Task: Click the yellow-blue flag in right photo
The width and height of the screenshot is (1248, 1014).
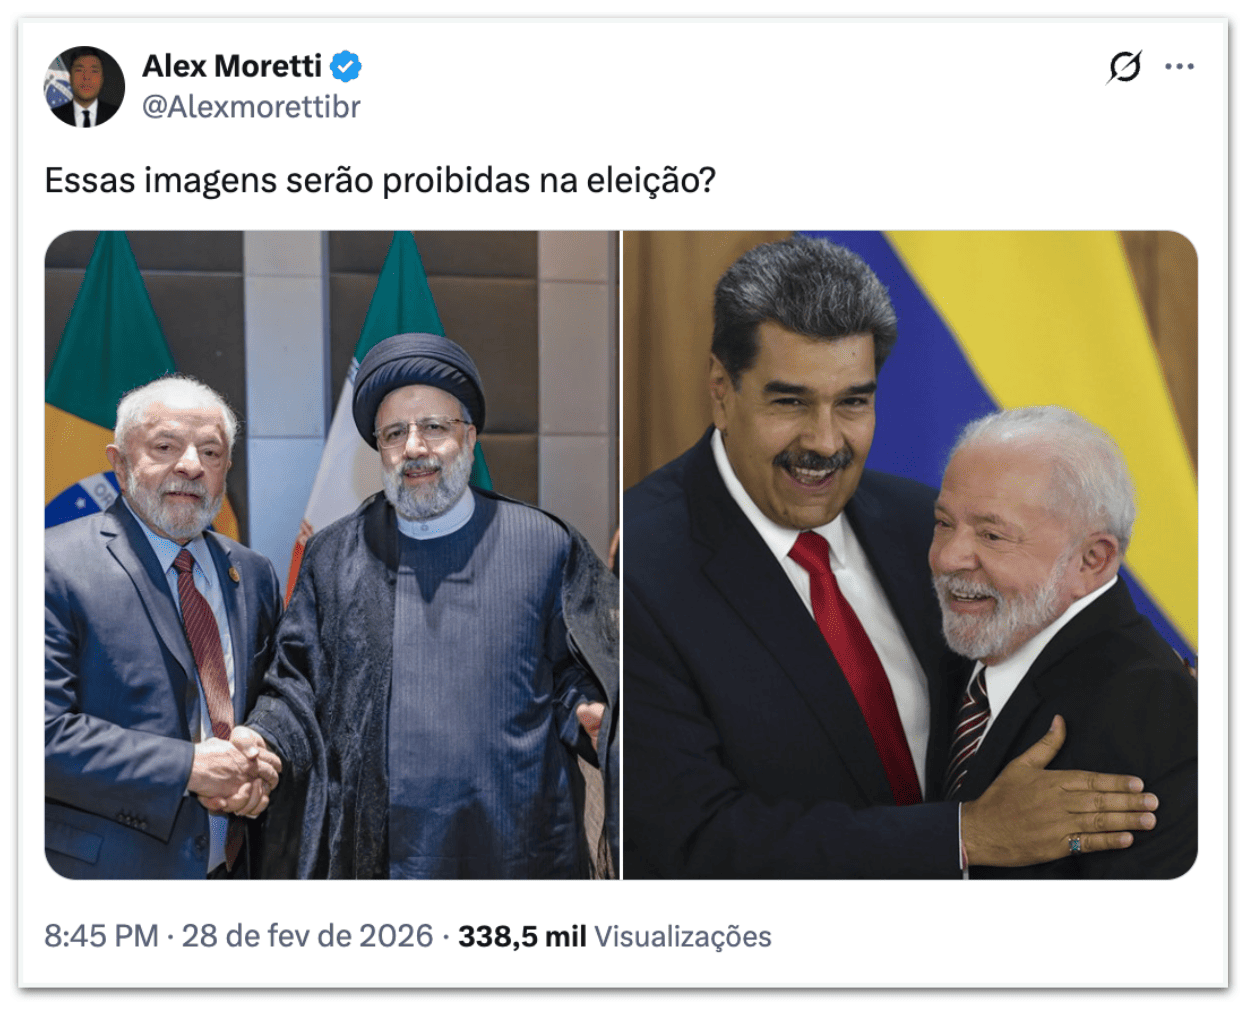Action: (x=1040, y=400)
